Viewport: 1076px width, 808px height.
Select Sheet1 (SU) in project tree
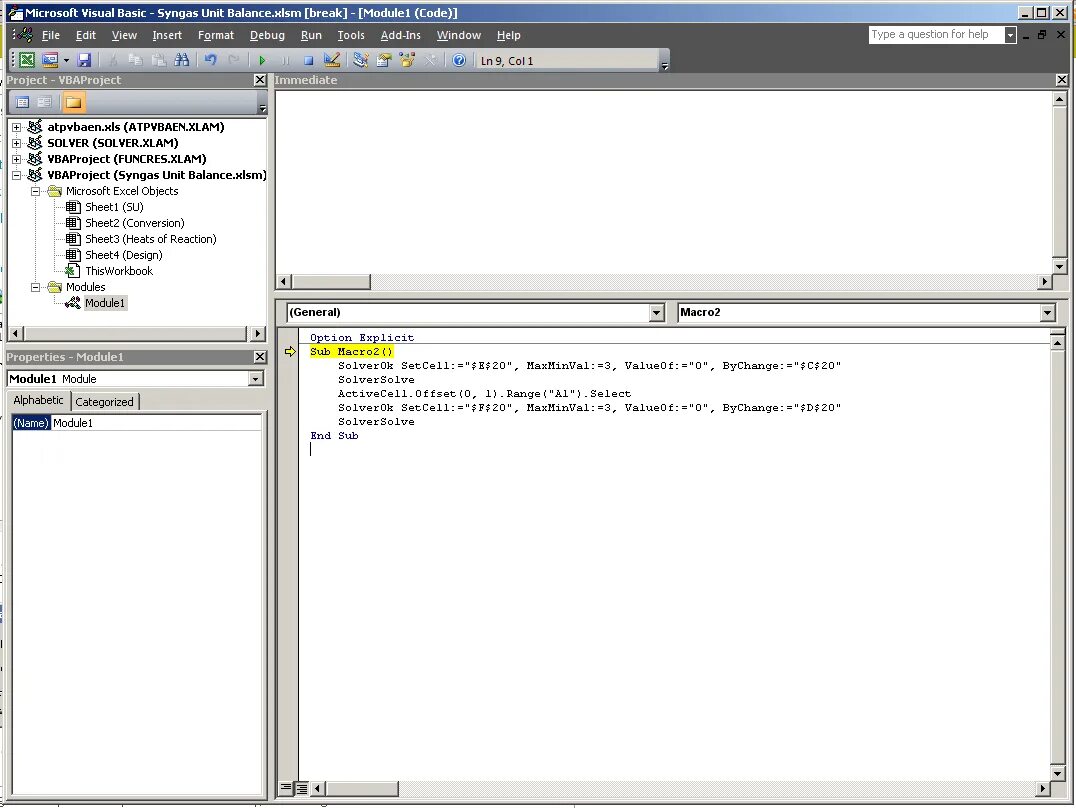coord(114,207)
